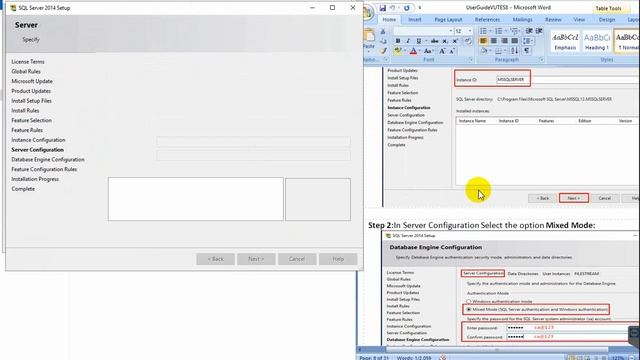Open the underline style dropdown arrow
640x360 pixels.
point(426,41)
